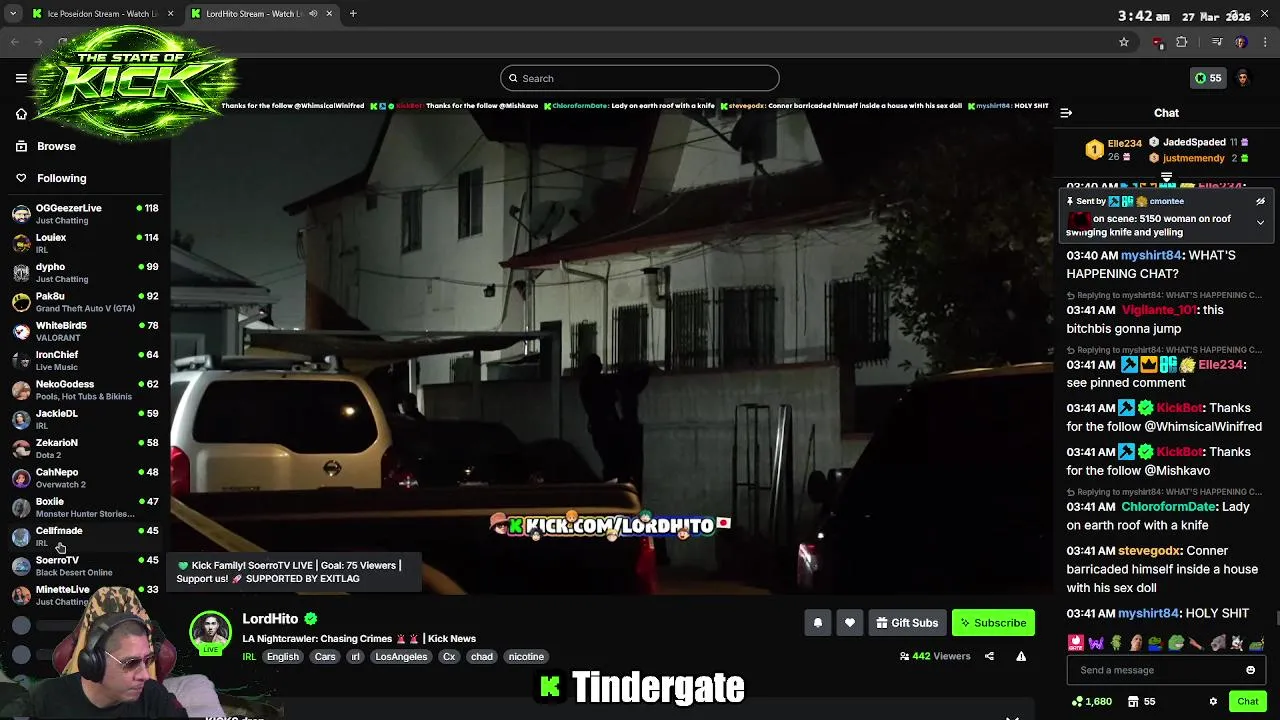Screen dimensions: 1280x720
Task: Open the media control icon in toolbar
Action: (1216, 42)
